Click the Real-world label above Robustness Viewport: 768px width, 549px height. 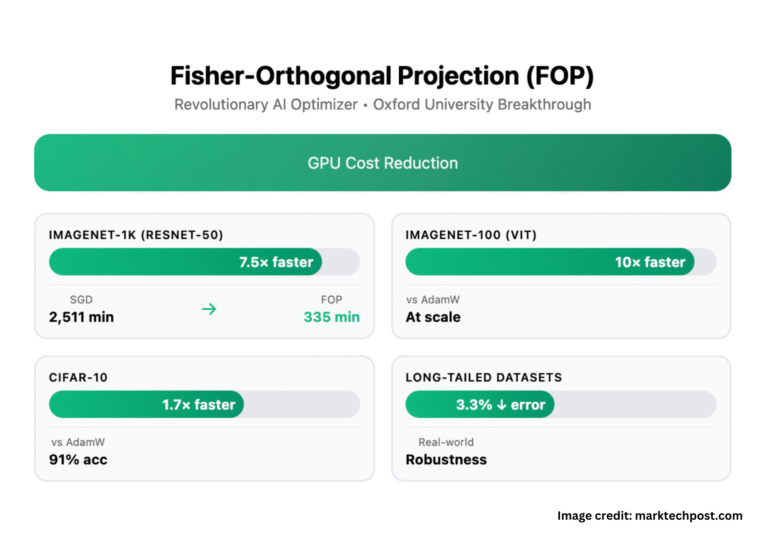tap(446, 442)
